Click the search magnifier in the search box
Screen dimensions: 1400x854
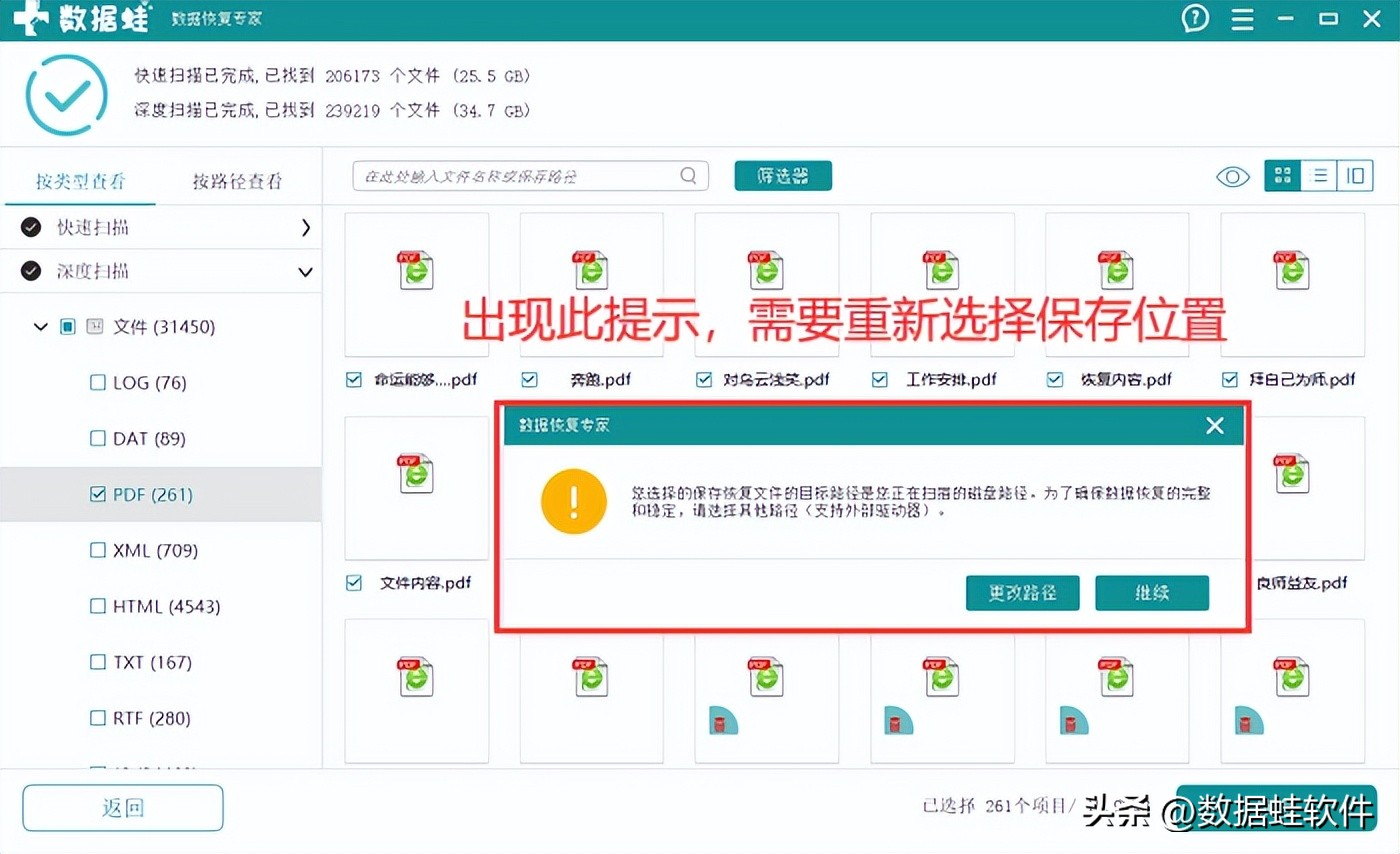point(687,175)
